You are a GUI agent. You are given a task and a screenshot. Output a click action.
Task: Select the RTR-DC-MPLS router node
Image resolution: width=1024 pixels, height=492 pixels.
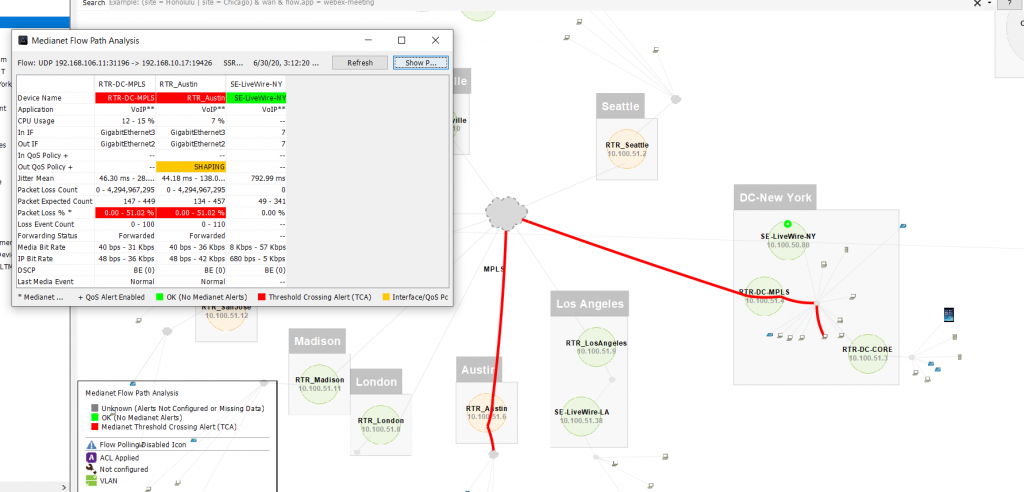764,296
